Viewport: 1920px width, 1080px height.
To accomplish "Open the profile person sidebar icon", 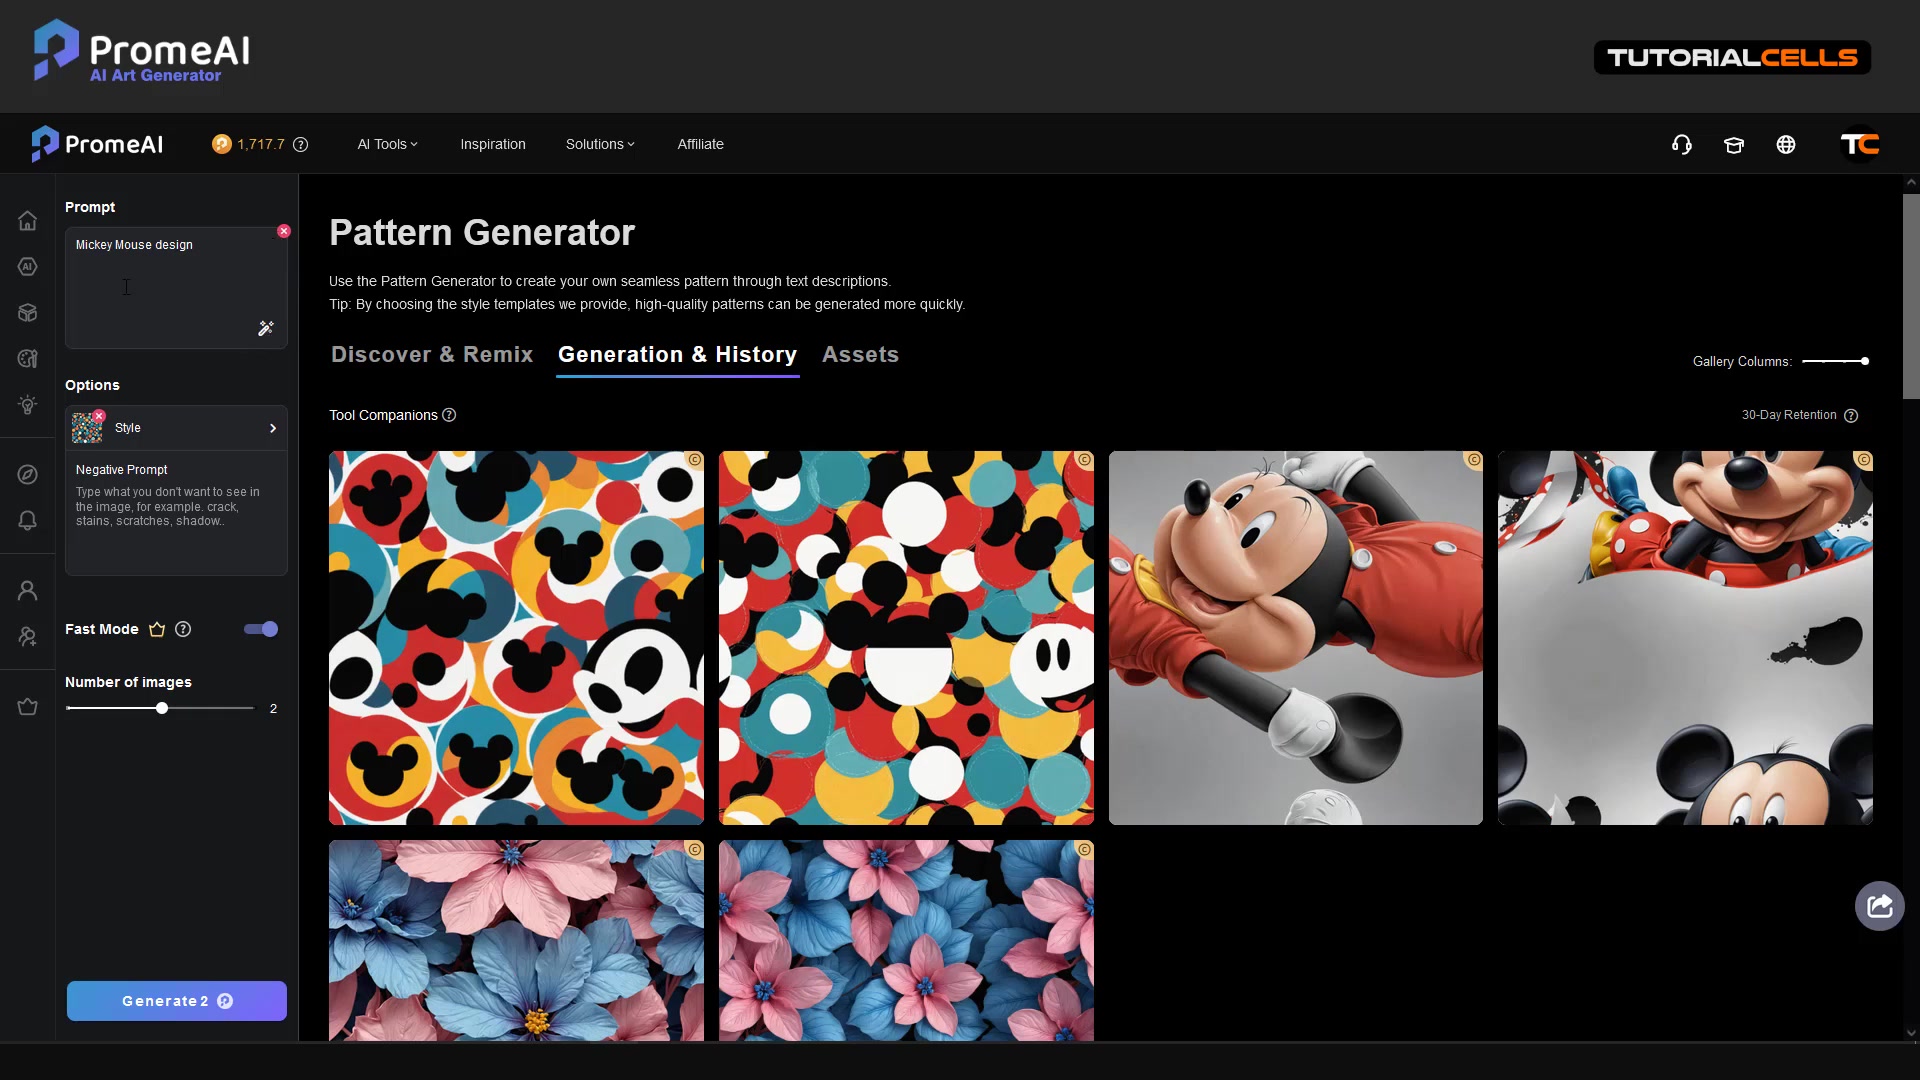I will (x=28, y=591).
